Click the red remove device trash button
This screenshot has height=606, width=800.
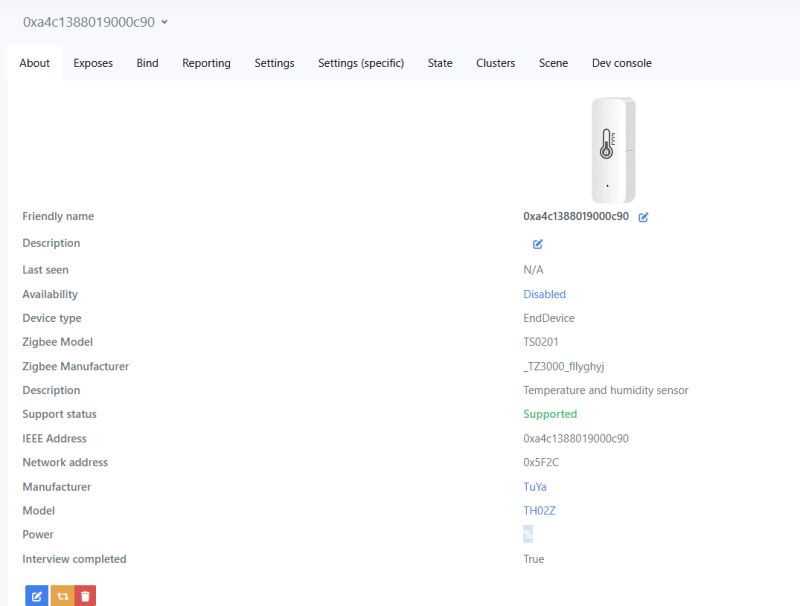point(86,596)
